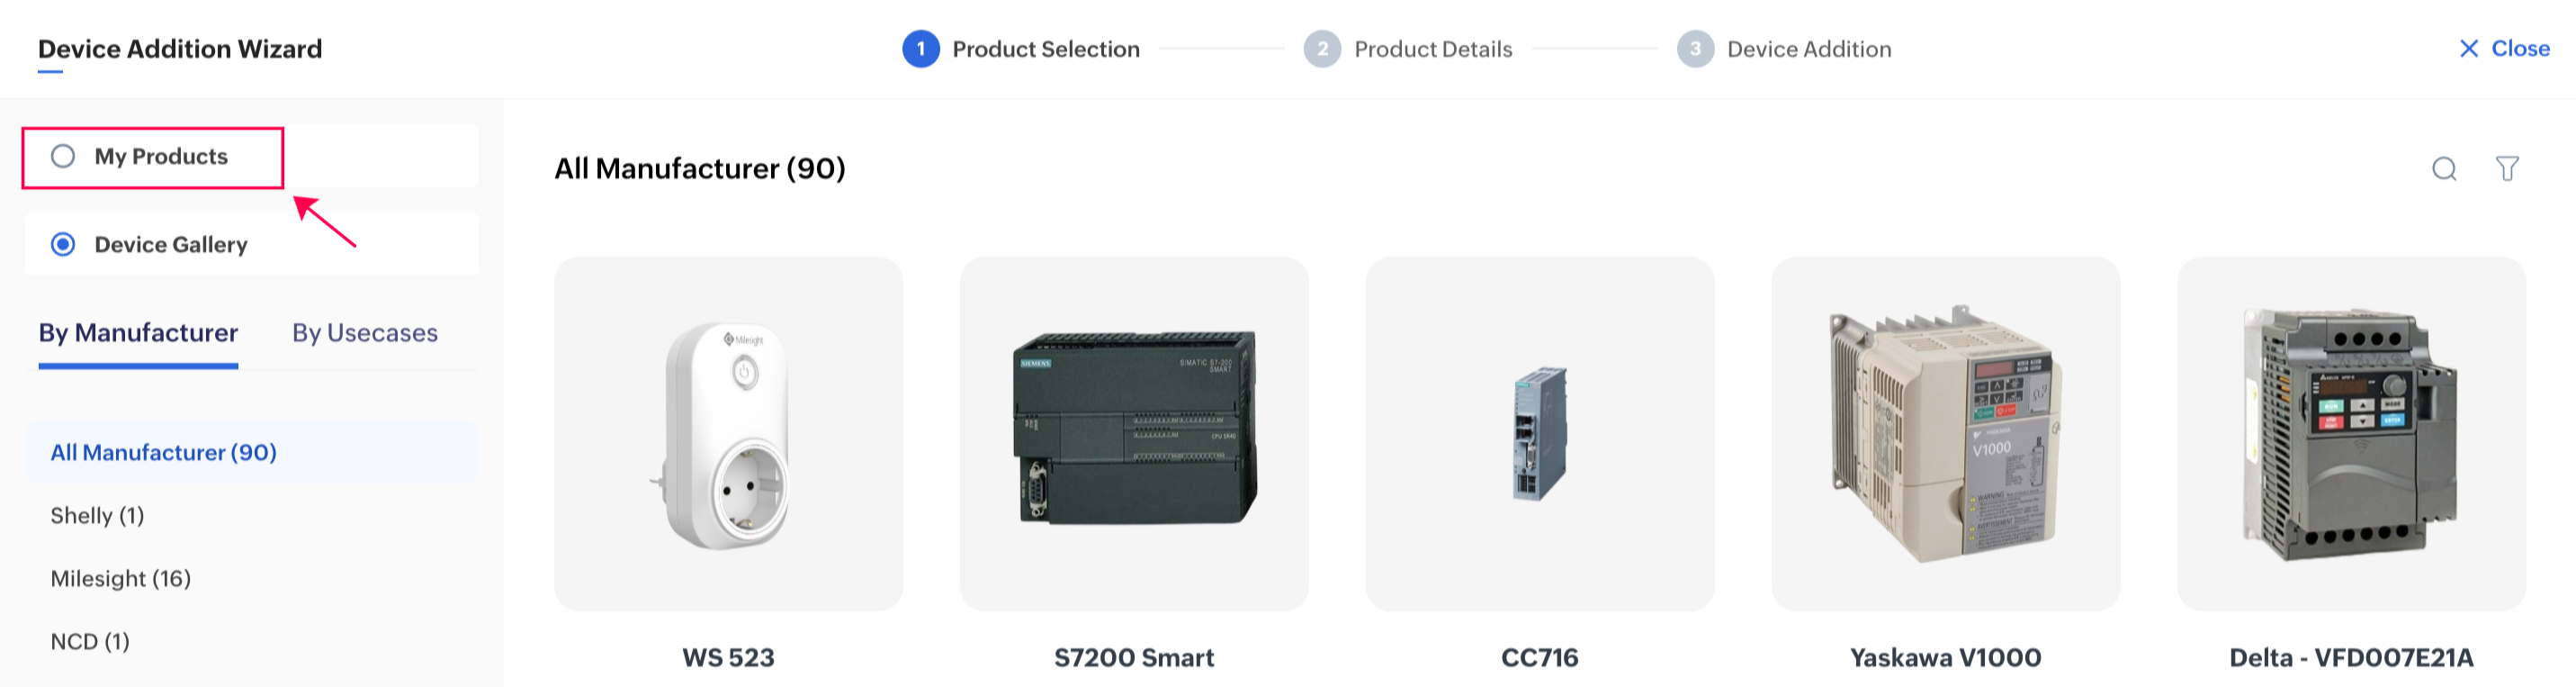Filter by Shelly (1) manufacturer
Image resolution: width=2576 pixels, height=687 pixels.
pos(97,516)
